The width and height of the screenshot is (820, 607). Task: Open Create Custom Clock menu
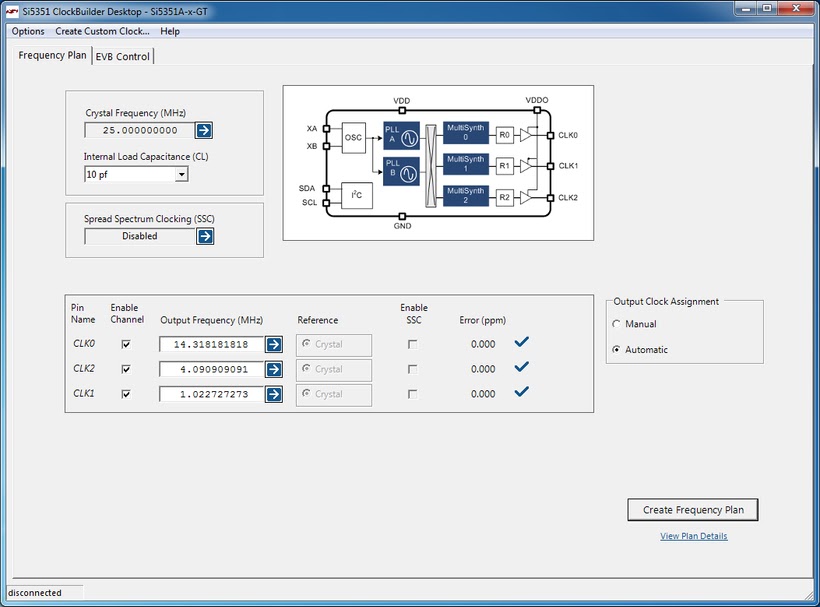tap(102, 31)
